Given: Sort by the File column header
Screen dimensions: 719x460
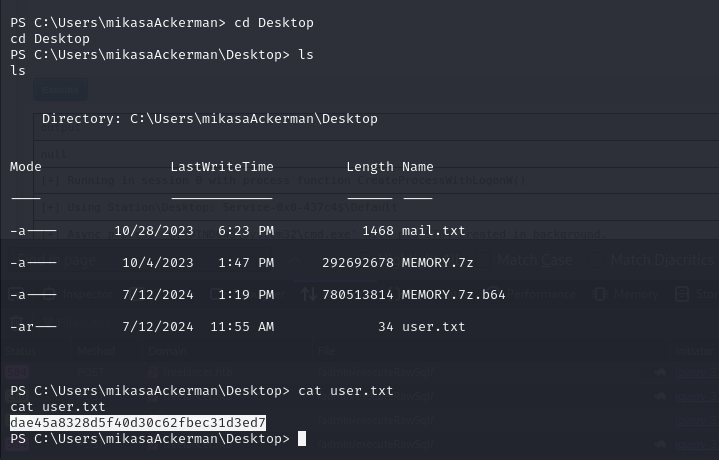Looking at the screenshot, I should (x=326, y=351).
